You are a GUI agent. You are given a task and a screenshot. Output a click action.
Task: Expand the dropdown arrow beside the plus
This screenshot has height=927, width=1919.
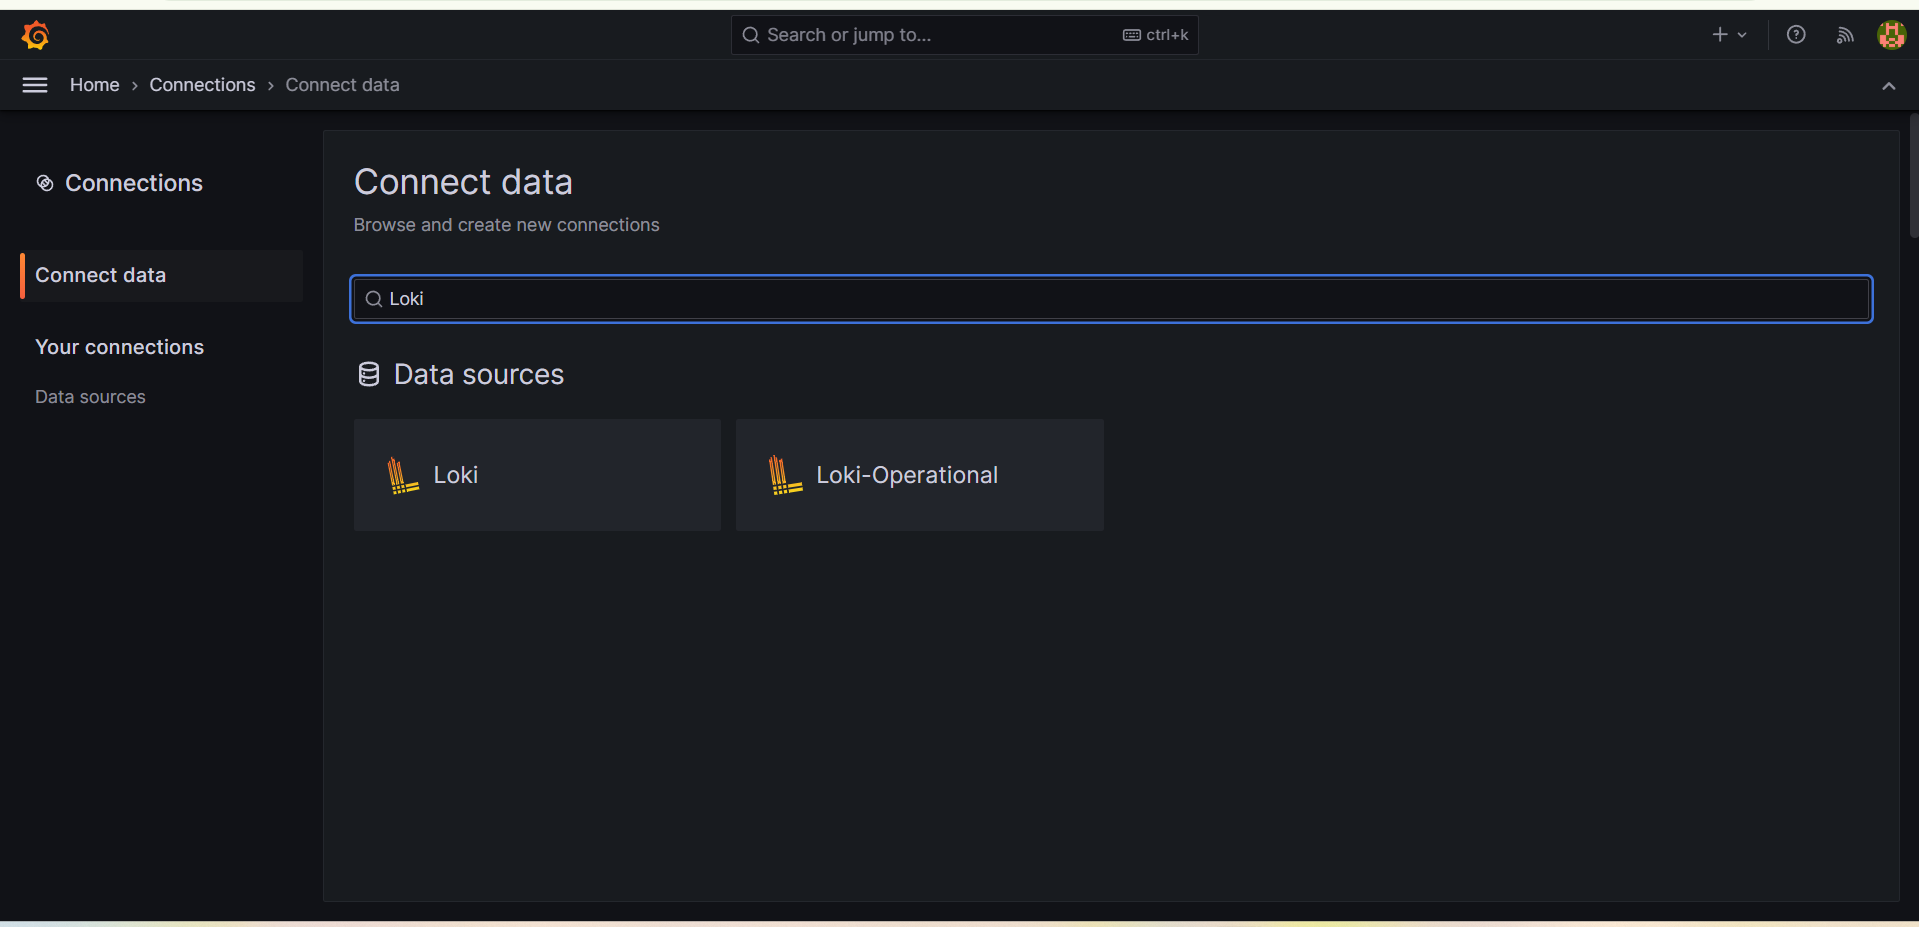tap(1742, 35)
